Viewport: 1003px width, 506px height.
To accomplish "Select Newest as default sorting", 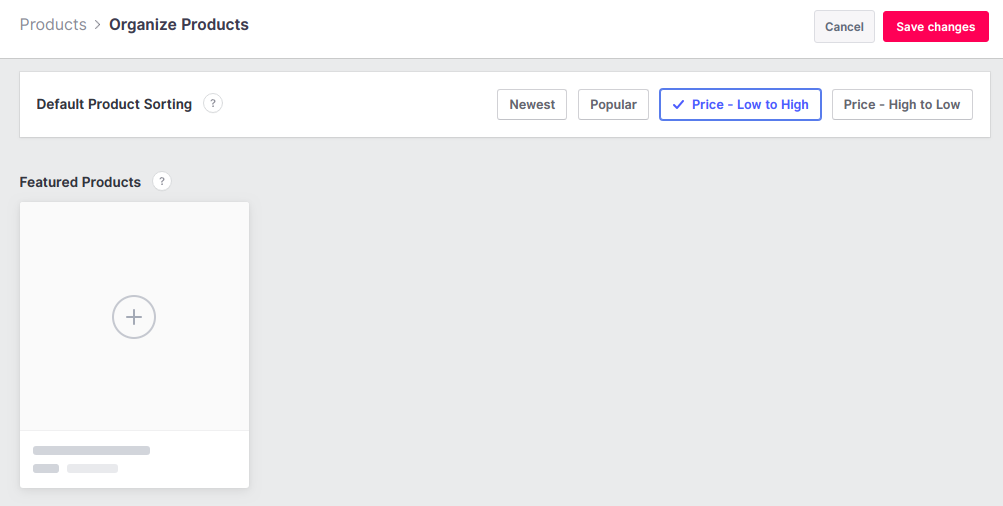I will click(532, 104).
